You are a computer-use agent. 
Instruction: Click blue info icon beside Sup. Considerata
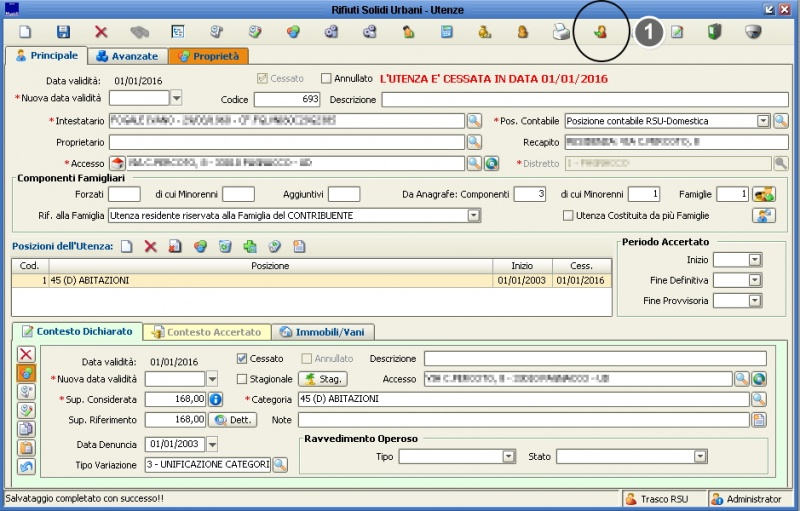[215, 400]
